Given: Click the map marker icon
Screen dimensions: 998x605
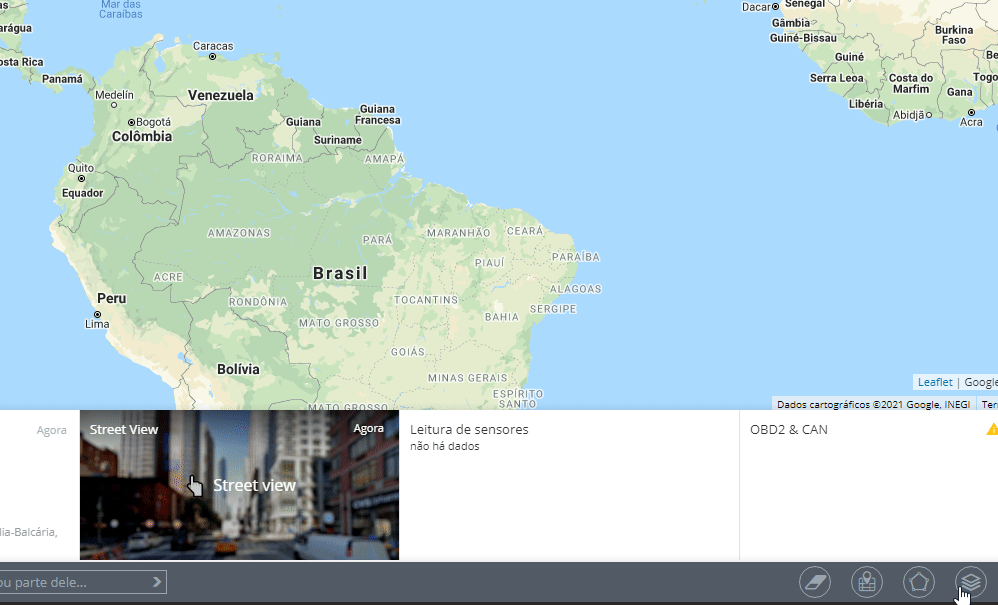Looking at the screenshot, I should pos(867,581).
